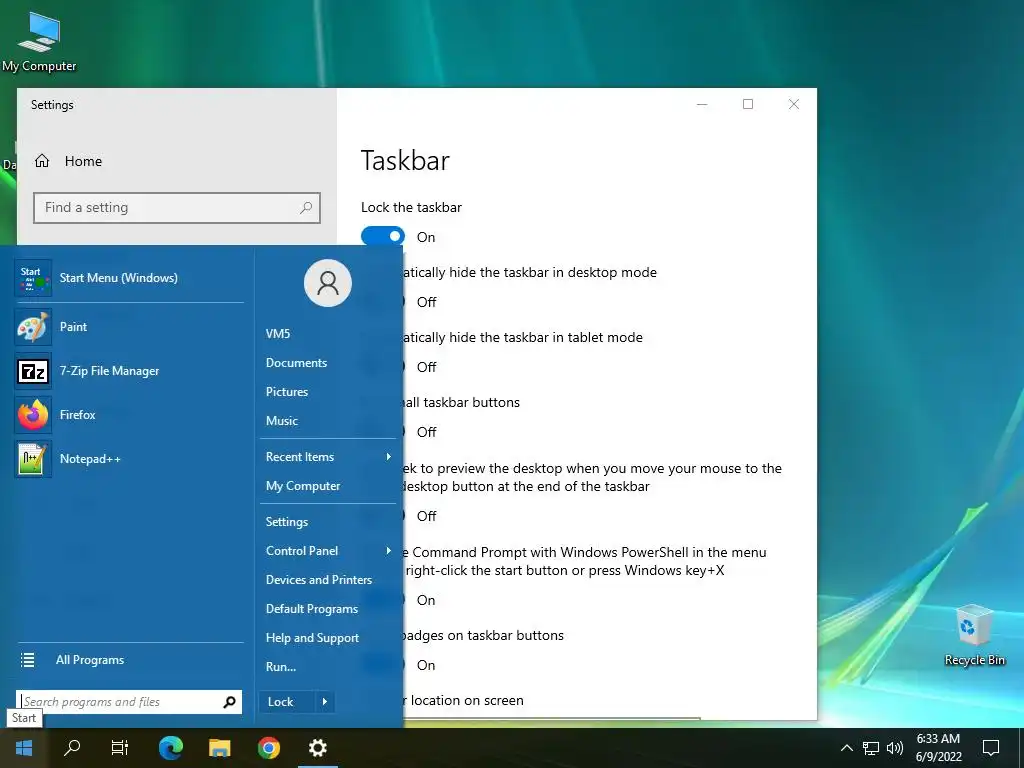Open File Explorer from taskbar
1024x768 pixels.
[219, 748]
